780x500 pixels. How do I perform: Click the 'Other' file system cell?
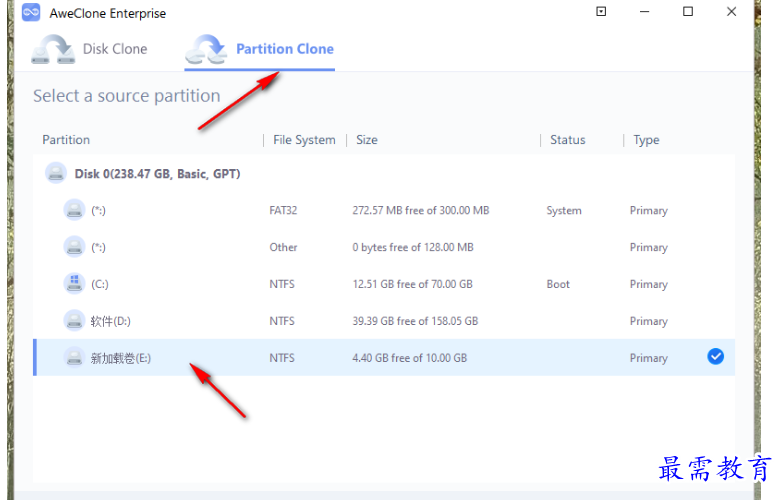pos(283,247)
